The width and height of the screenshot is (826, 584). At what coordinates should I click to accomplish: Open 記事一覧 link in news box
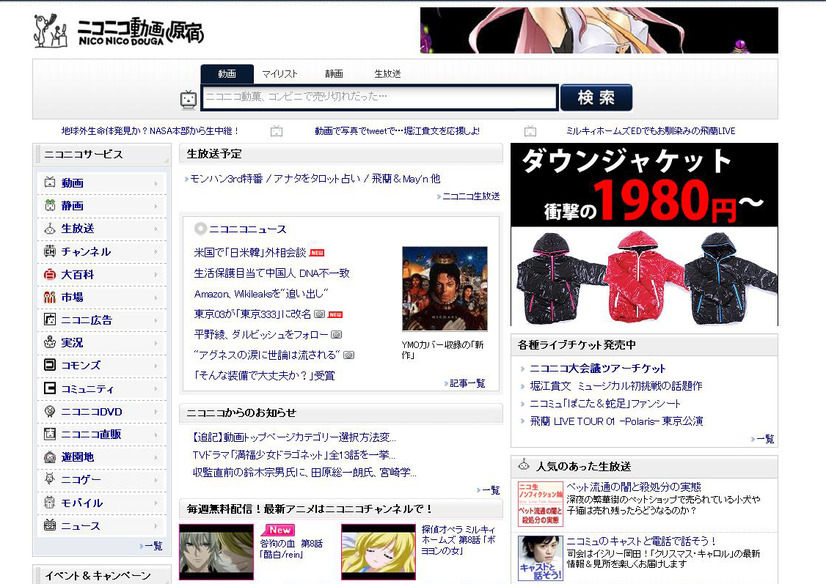(465, 383)
